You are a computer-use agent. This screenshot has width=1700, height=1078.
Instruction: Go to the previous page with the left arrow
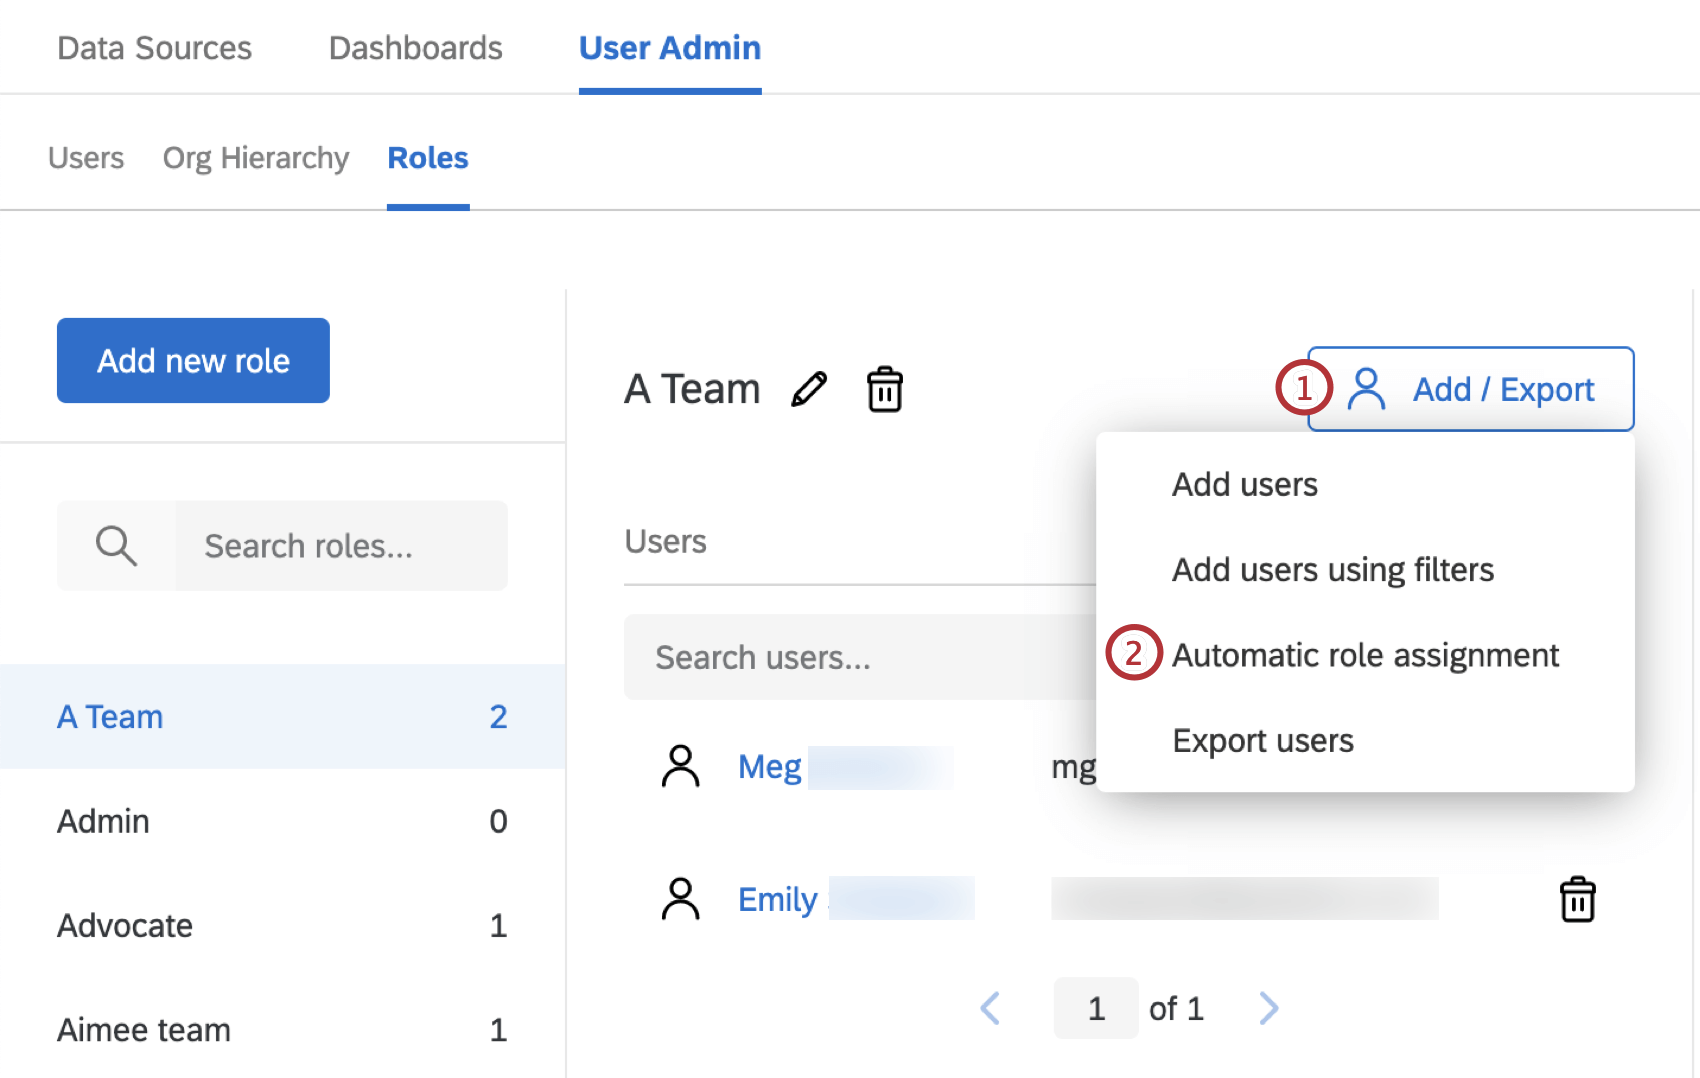[x=990, y=1008]
